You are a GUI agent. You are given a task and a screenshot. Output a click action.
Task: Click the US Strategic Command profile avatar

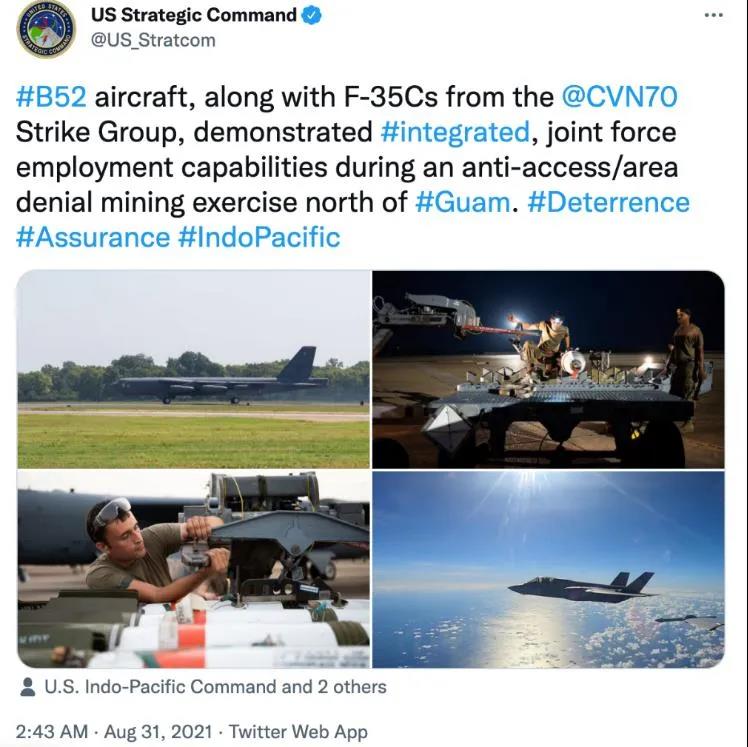[46, 29]
